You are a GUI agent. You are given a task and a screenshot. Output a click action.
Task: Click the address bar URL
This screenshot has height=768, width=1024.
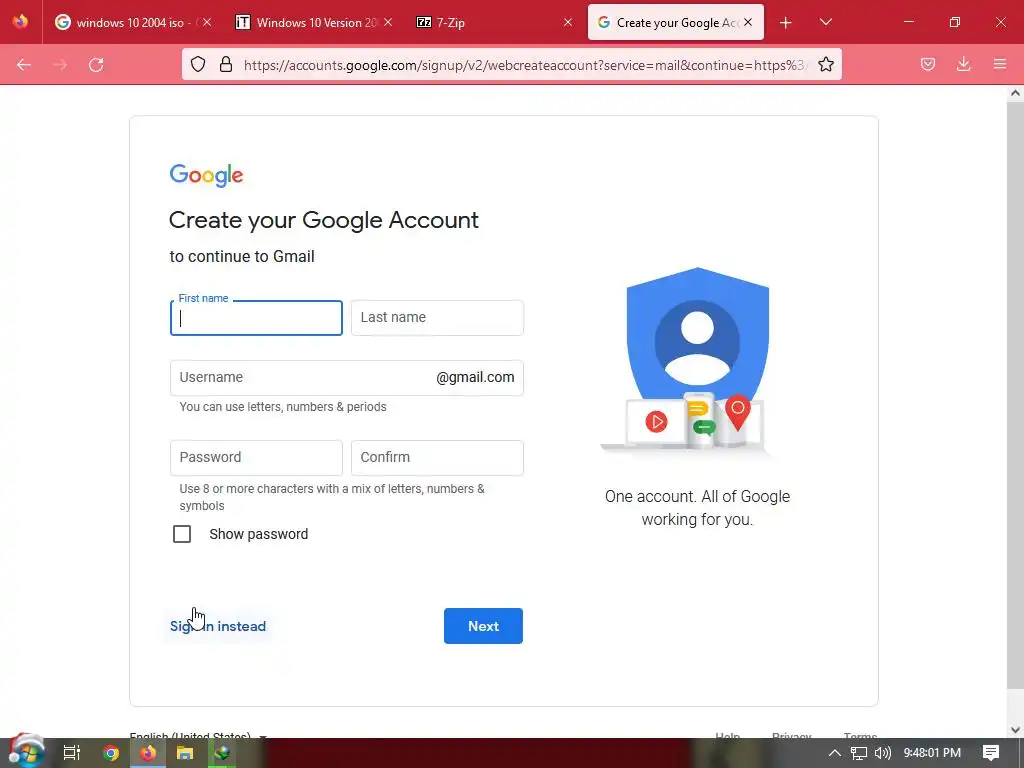click(525, 65)
